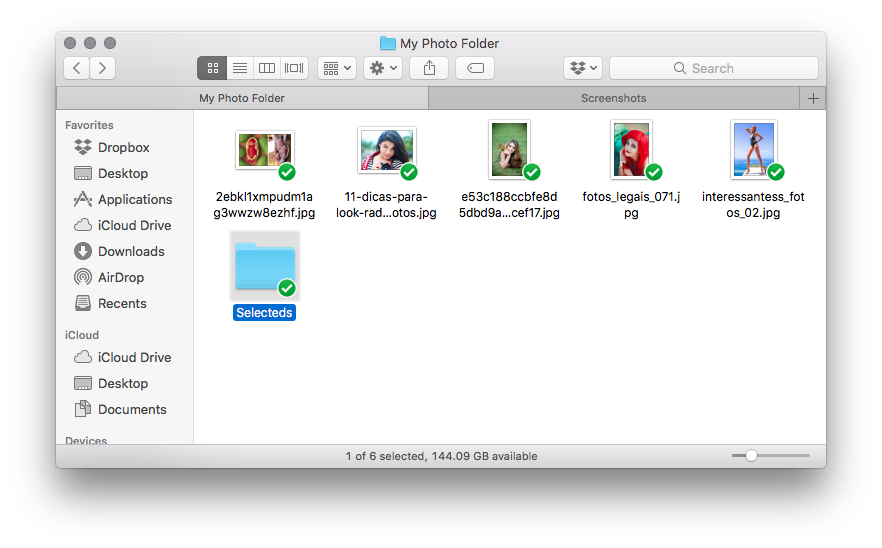
Task: Add a new tab with plus button
Action: (x=813, y=98)
